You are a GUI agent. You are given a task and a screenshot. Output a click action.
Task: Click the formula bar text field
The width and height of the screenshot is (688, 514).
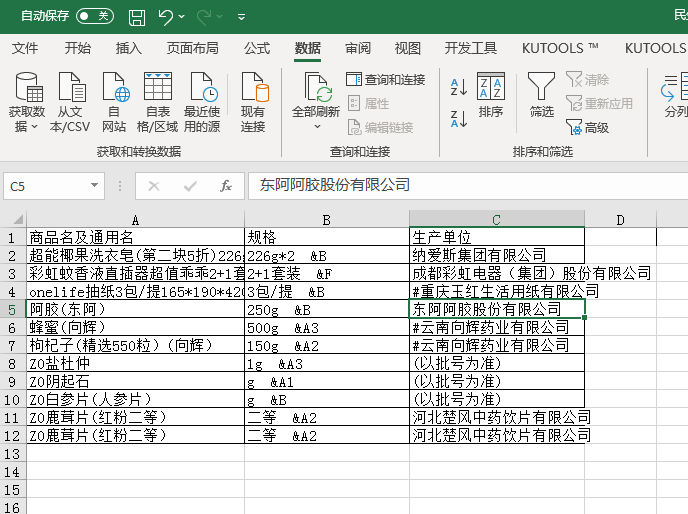468,186
